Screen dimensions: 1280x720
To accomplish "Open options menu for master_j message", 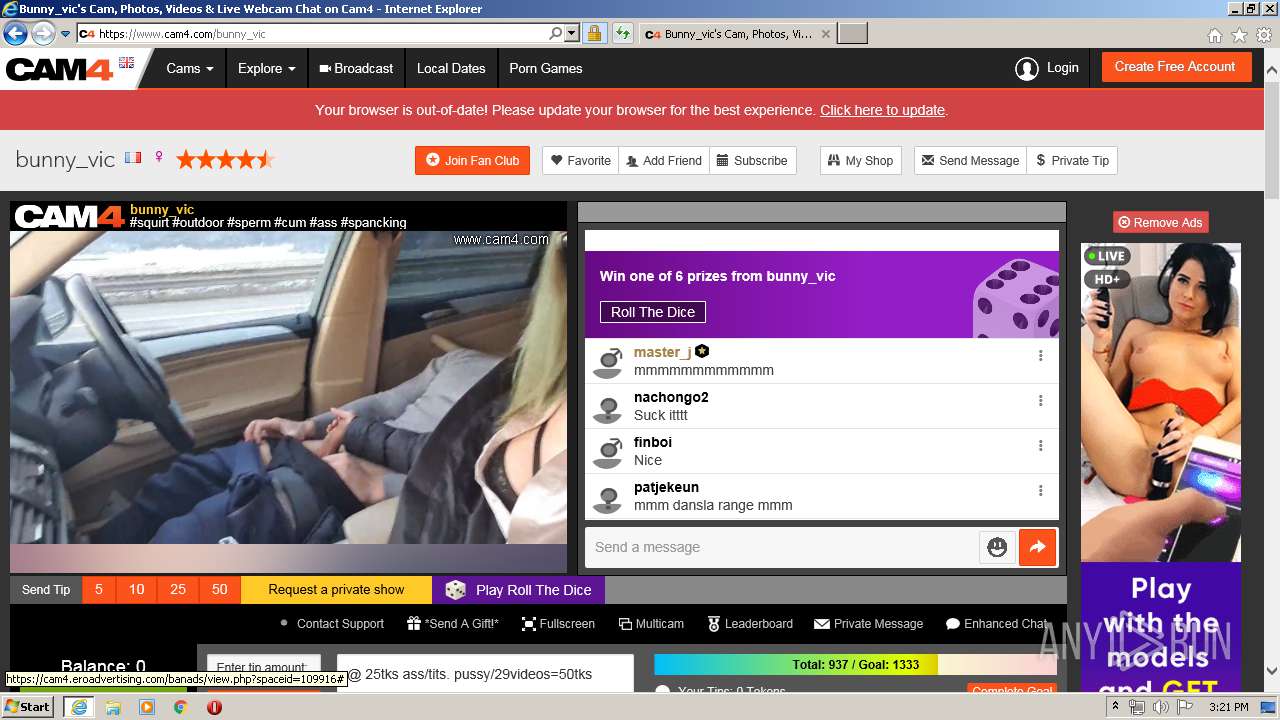I will 1040,356.
